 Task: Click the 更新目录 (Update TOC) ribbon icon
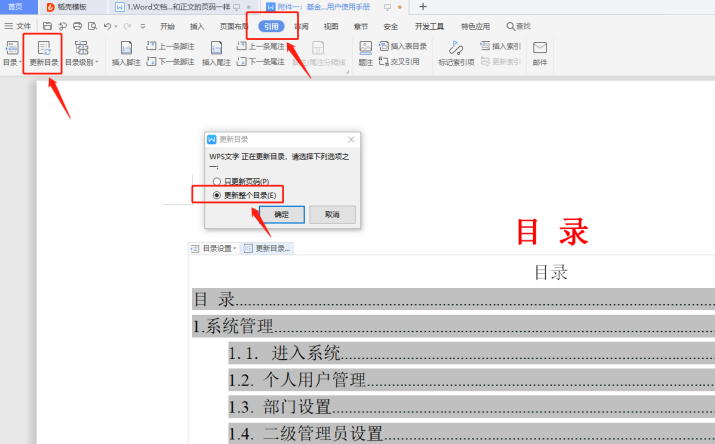(x=42, y=52)
